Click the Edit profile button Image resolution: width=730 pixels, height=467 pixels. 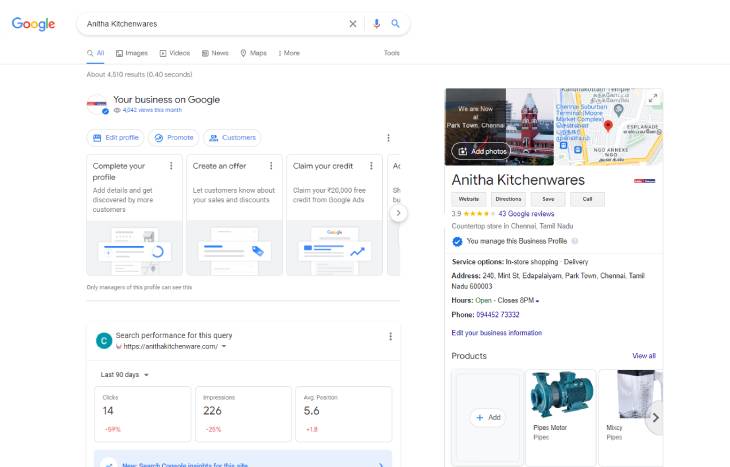tap(116, 138)
